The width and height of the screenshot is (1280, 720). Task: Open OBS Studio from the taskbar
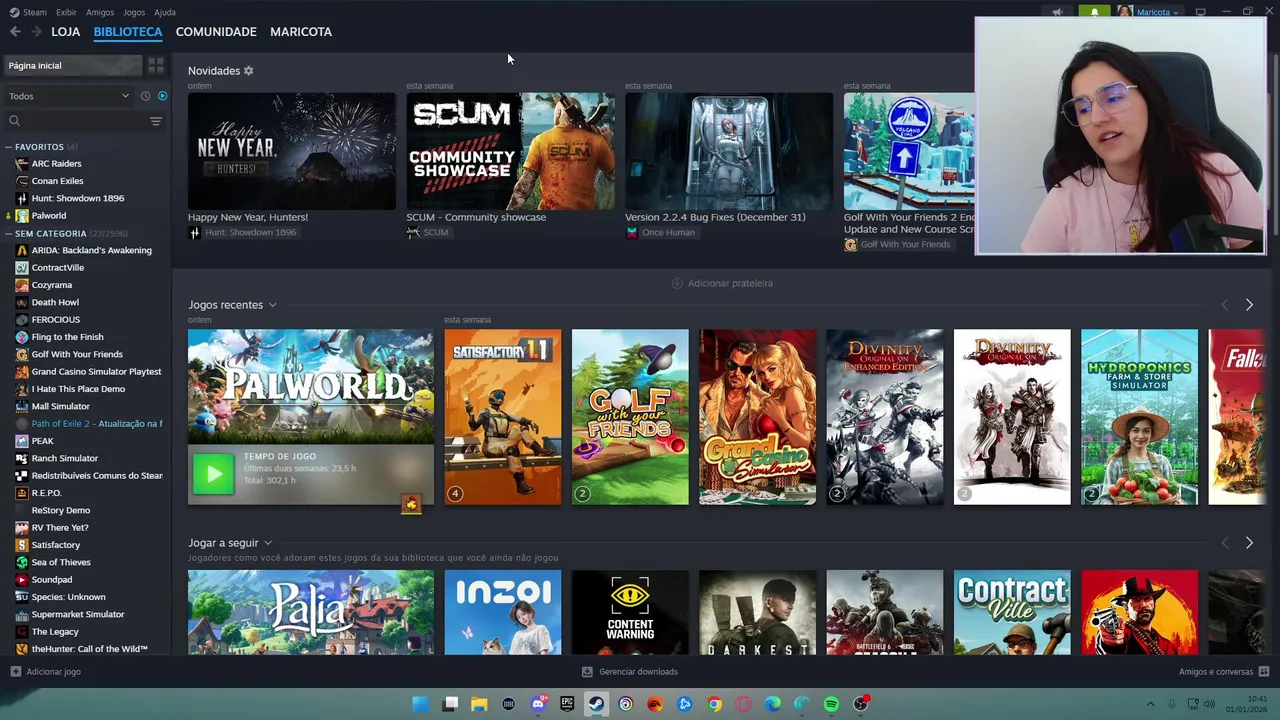[x=860, y=704]
